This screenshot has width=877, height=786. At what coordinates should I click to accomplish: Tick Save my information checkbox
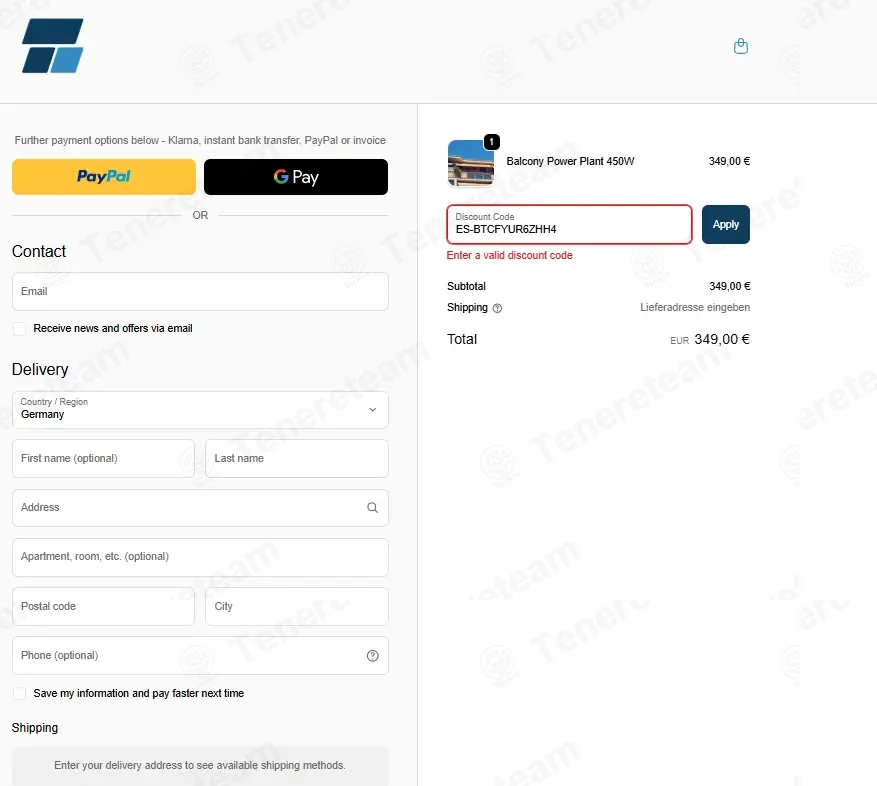[20, 693]
